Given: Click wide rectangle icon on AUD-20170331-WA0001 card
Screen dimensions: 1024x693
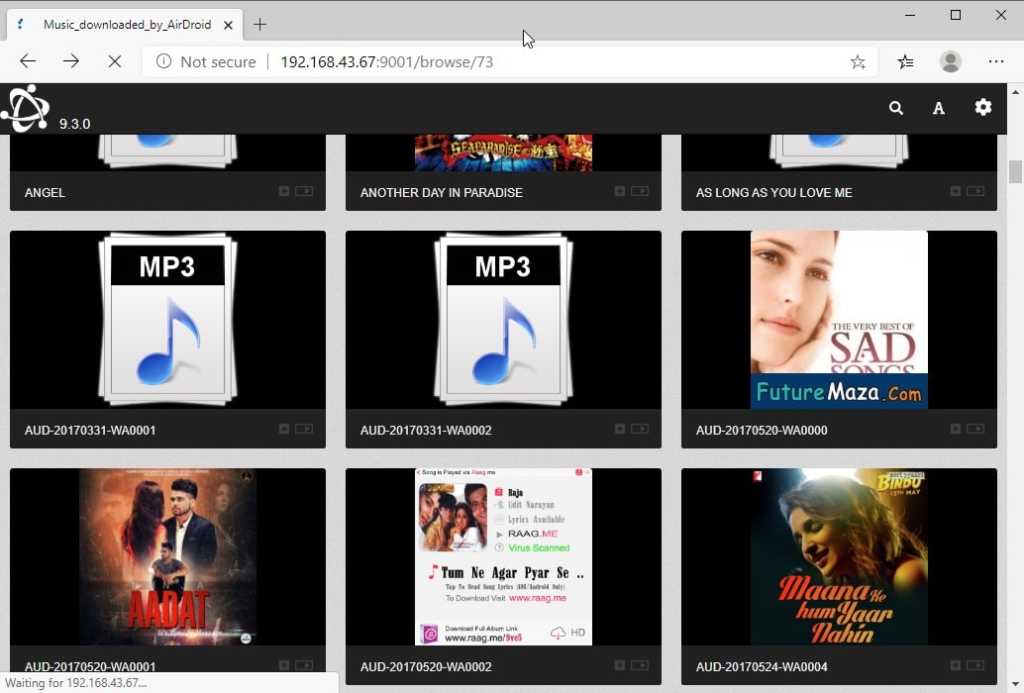Looking at the screenshot, I should [x=304, y=429].
